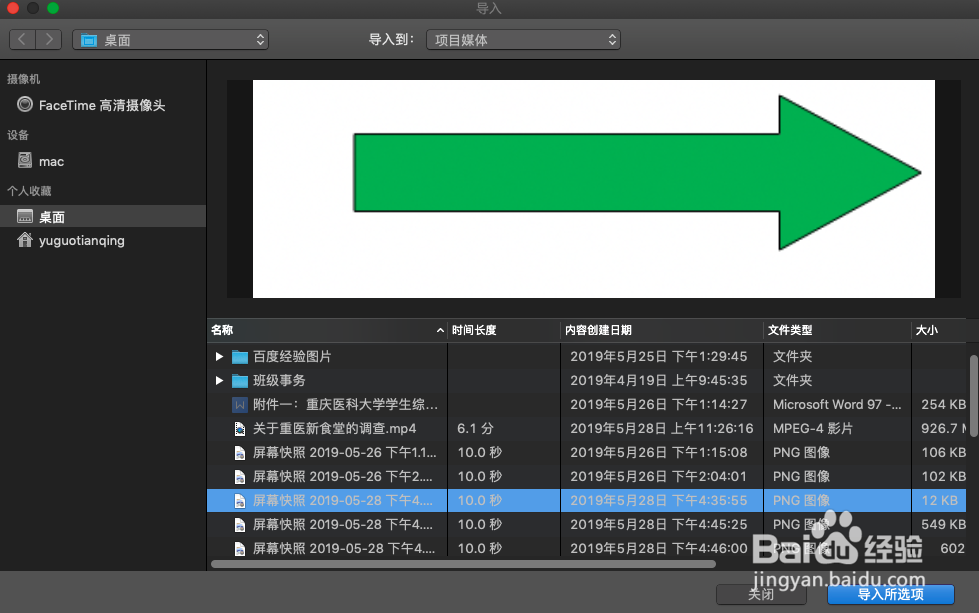Open the 导入到 项目媒体 dropdown

(x=524, y=39)
